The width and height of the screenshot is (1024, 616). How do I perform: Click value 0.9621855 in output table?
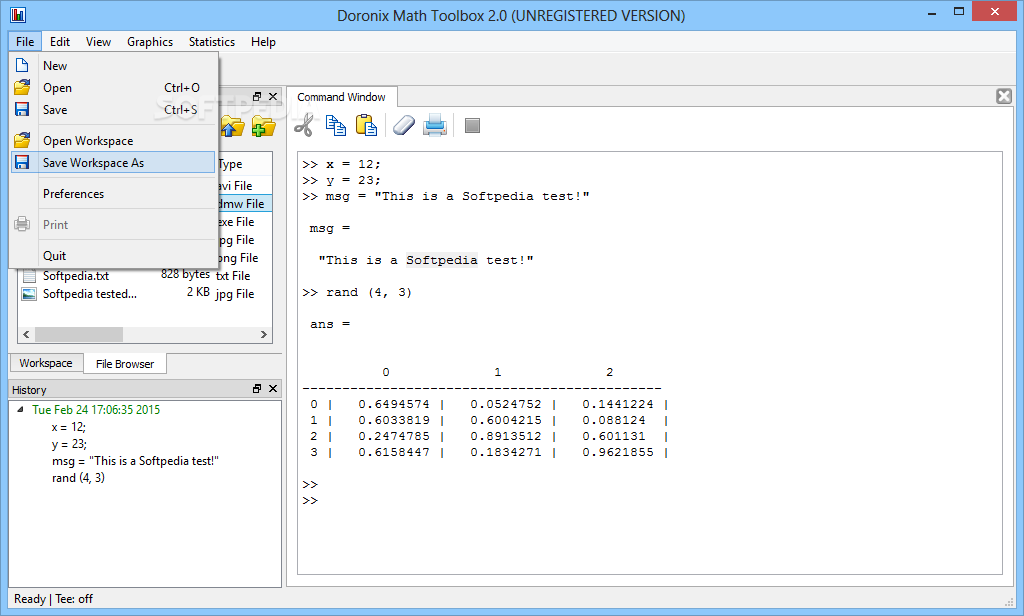[618, 452]
